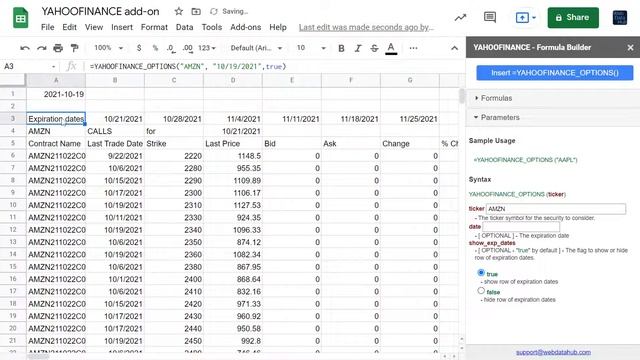Open the Edit menu
The height and width of the screenshot is (360, 640).
(x=69, y=27)
